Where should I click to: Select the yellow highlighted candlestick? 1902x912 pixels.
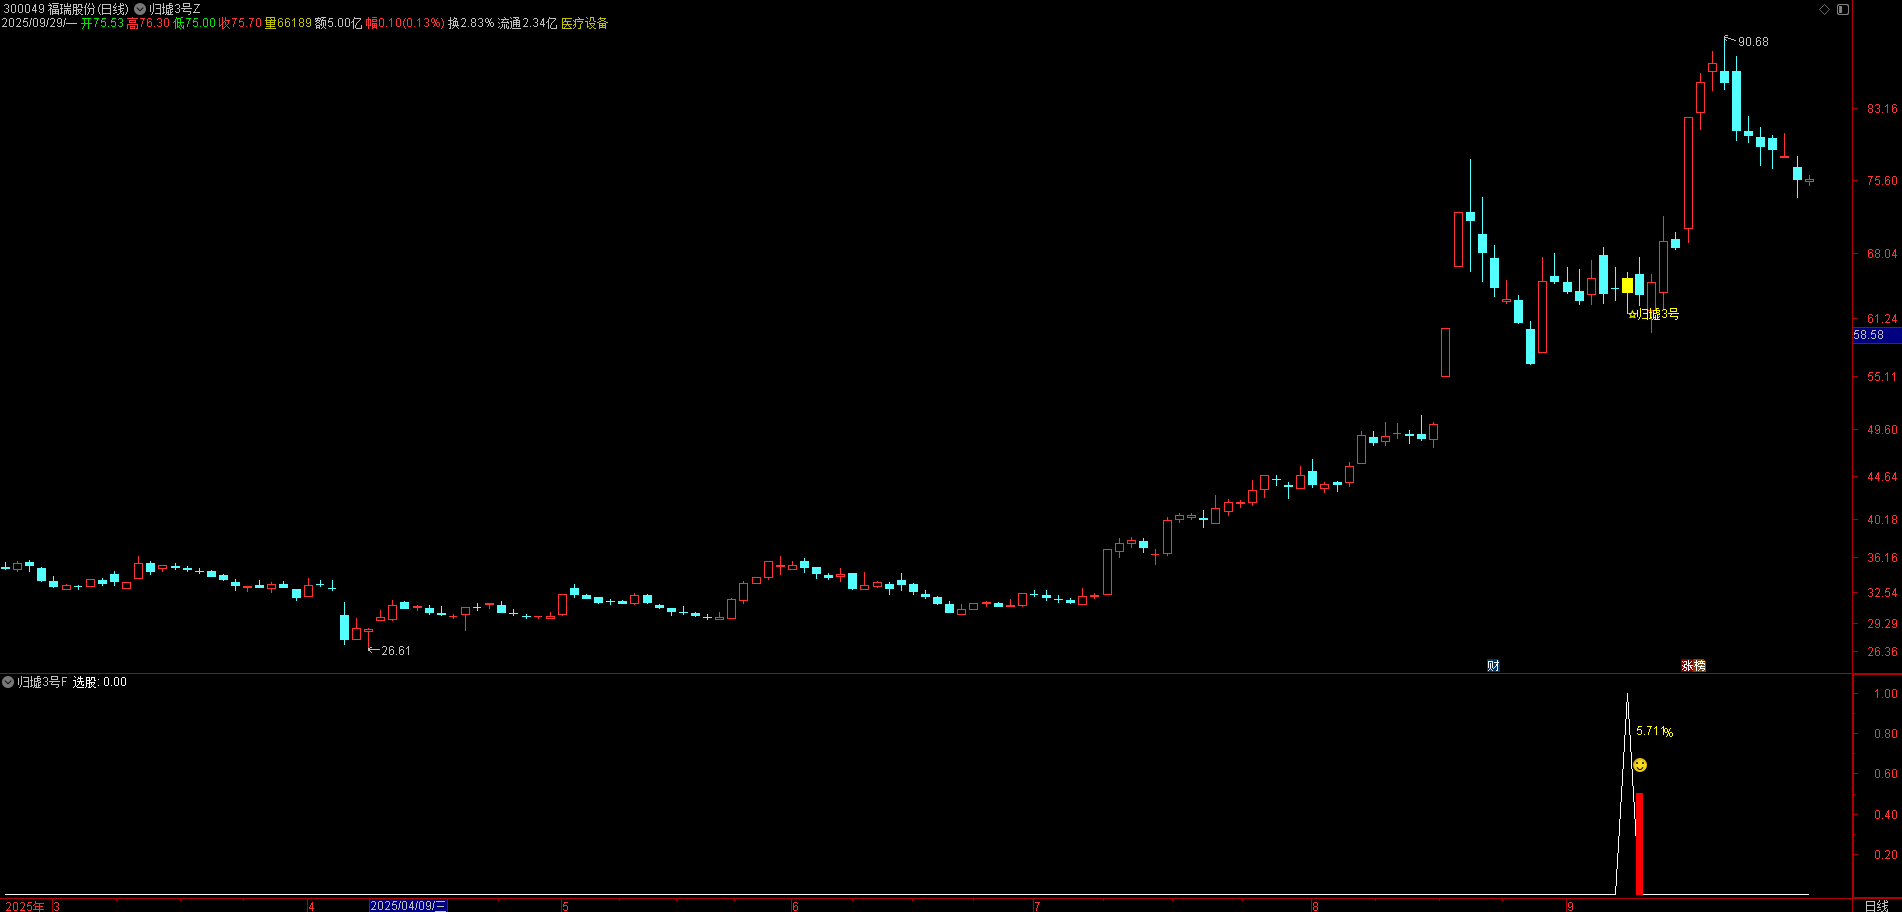[1627, 286]
